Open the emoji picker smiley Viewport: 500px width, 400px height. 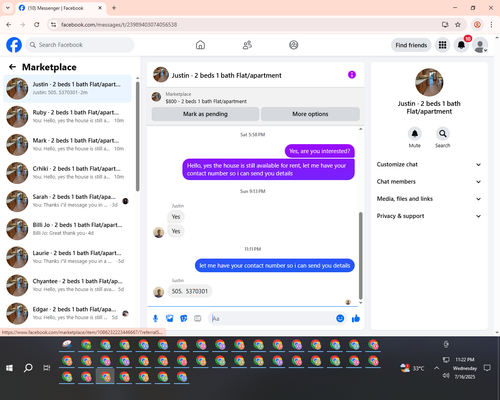[x=340, y=318]
